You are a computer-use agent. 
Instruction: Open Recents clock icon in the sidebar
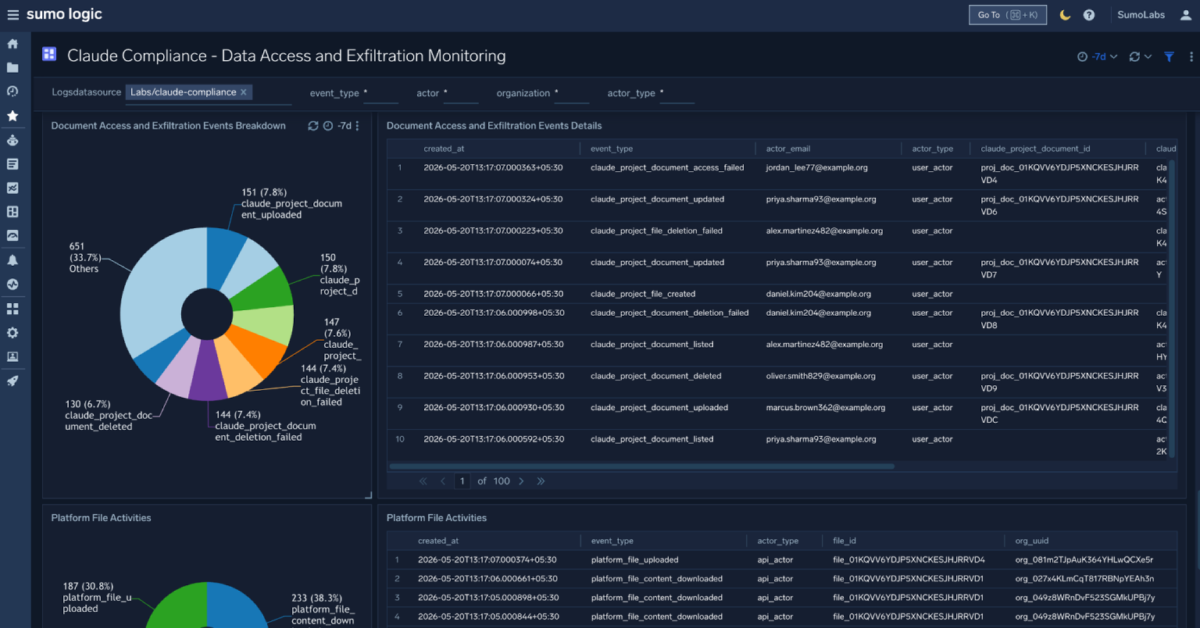pyautogui.click(x=12, y=92)
